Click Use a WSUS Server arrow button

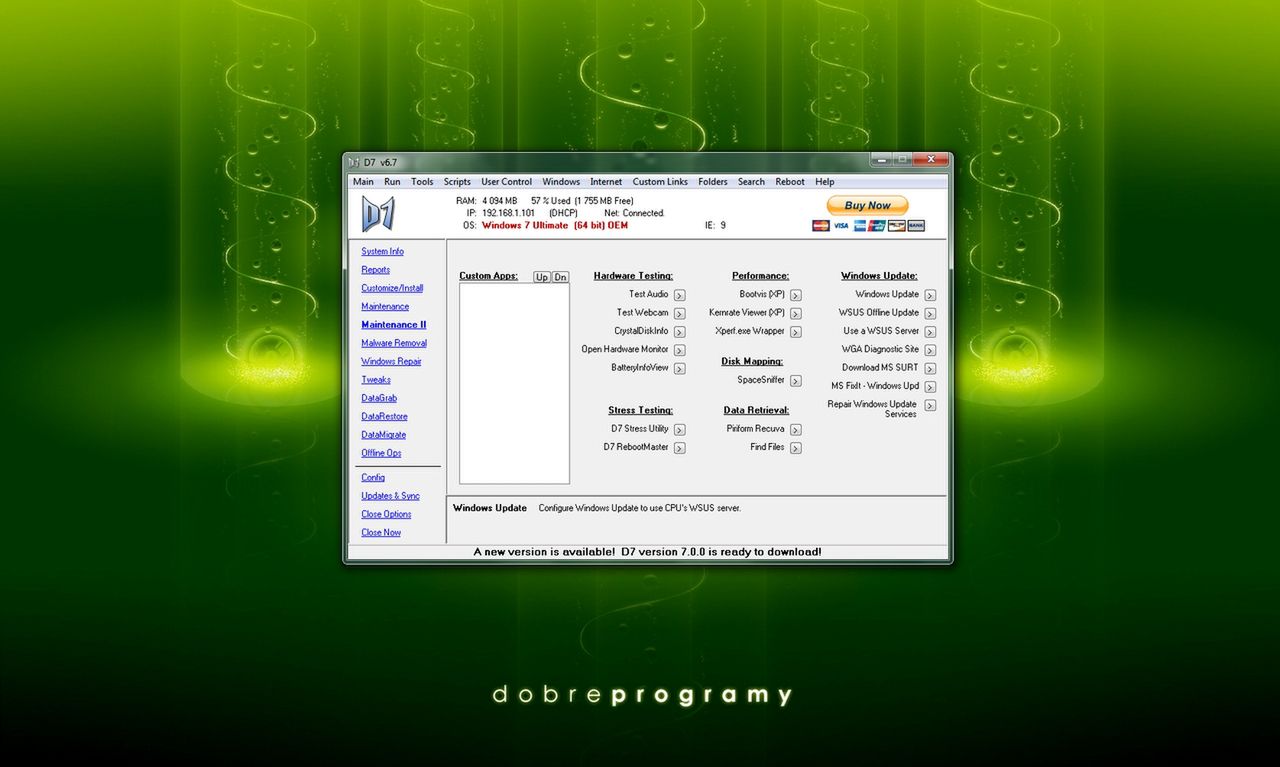point(930,332)
